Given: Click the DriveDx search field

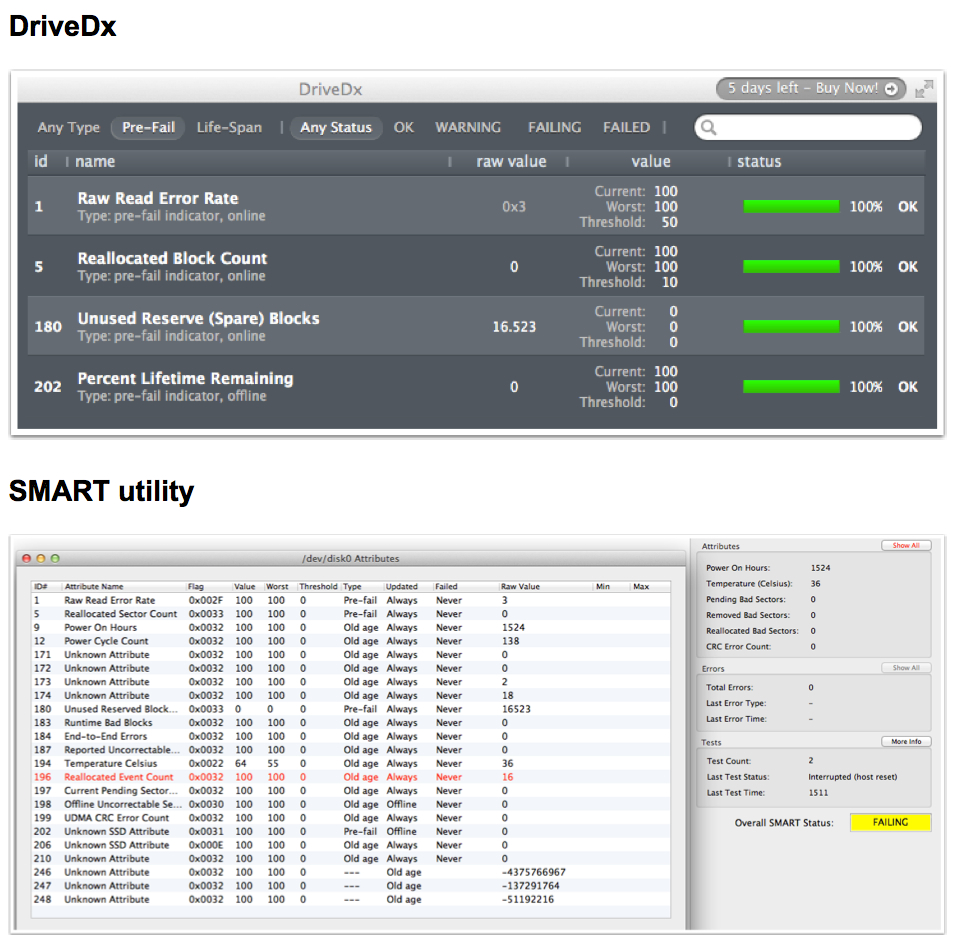Looking at the screenshot, I should click(808, 127).
